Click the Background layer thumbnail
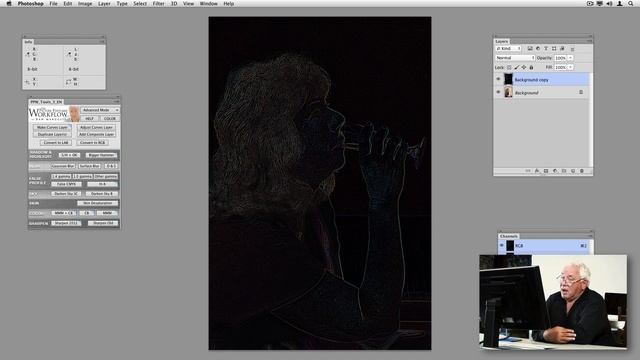This screenshot has height=360, width=640. (508, 92)
